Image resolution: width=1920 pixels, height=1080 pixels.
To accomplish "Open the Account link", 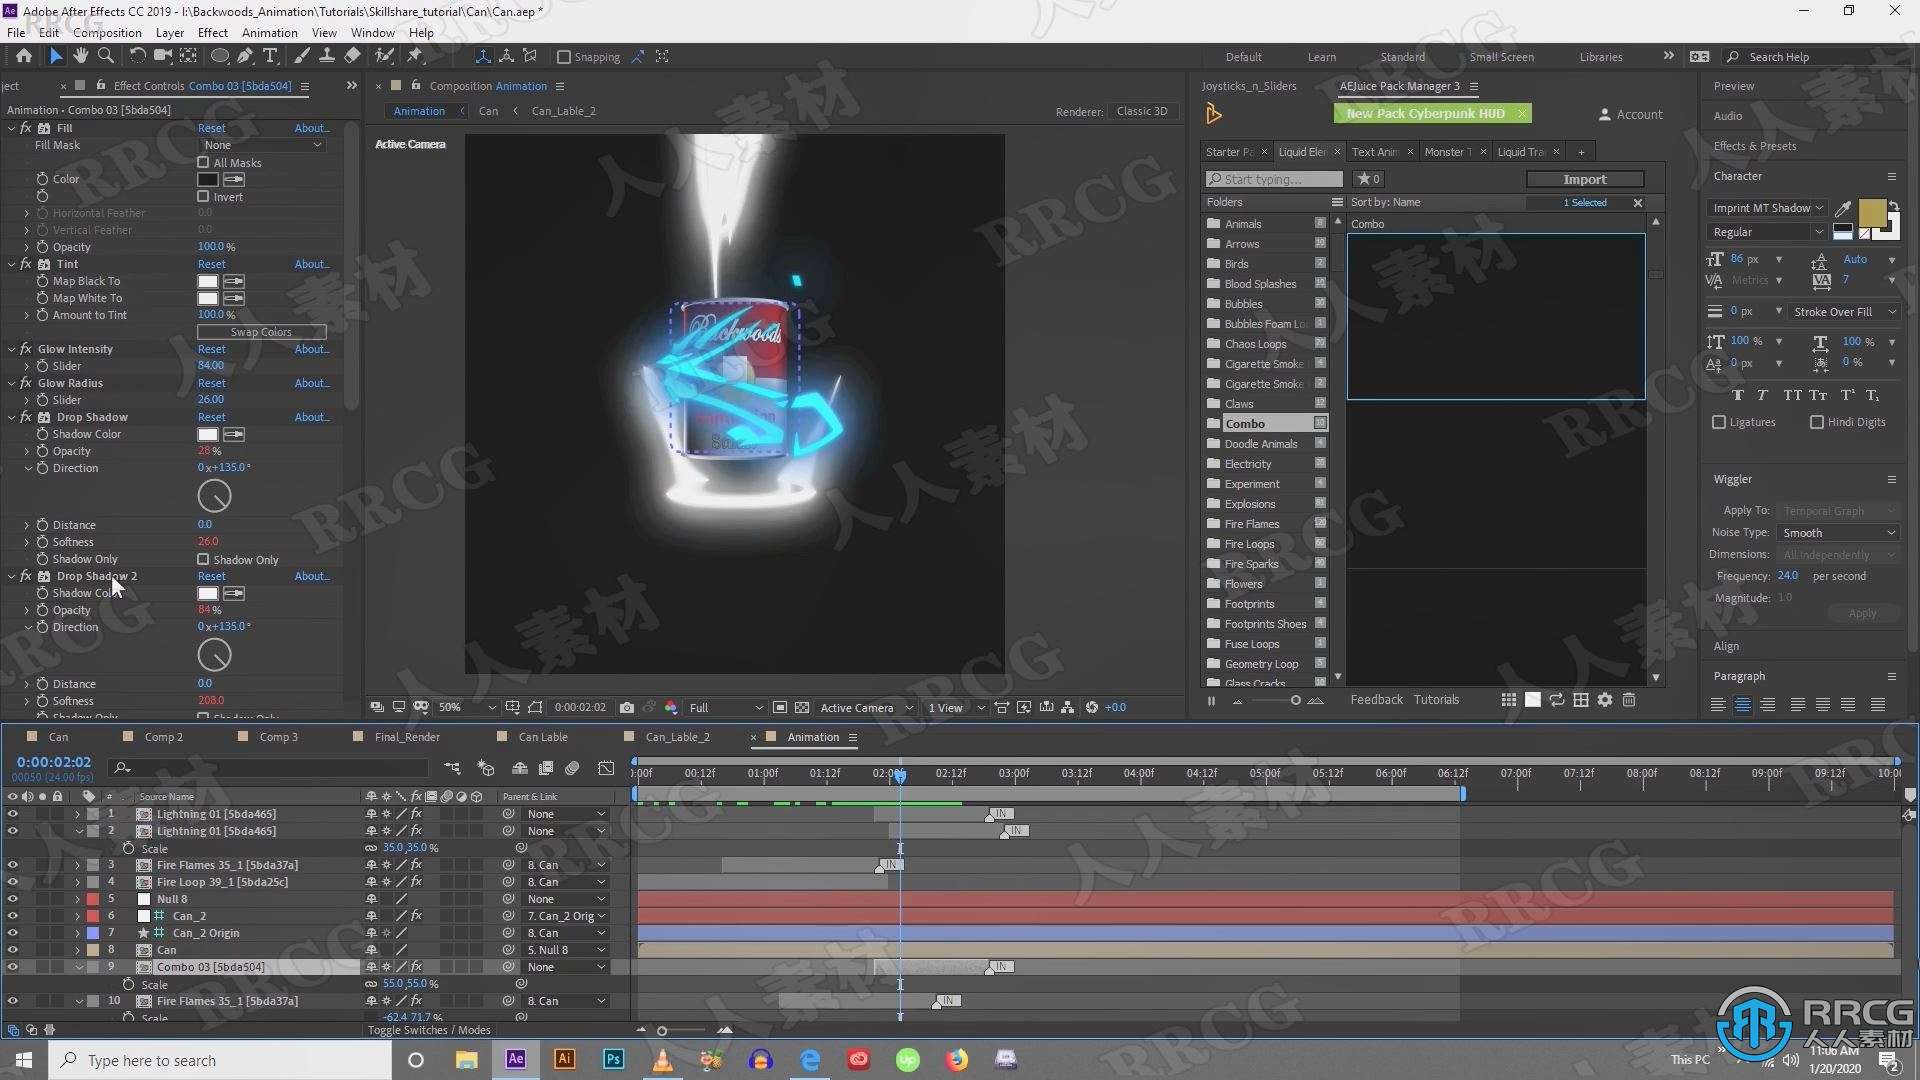I will click(x=1631, y=114).
